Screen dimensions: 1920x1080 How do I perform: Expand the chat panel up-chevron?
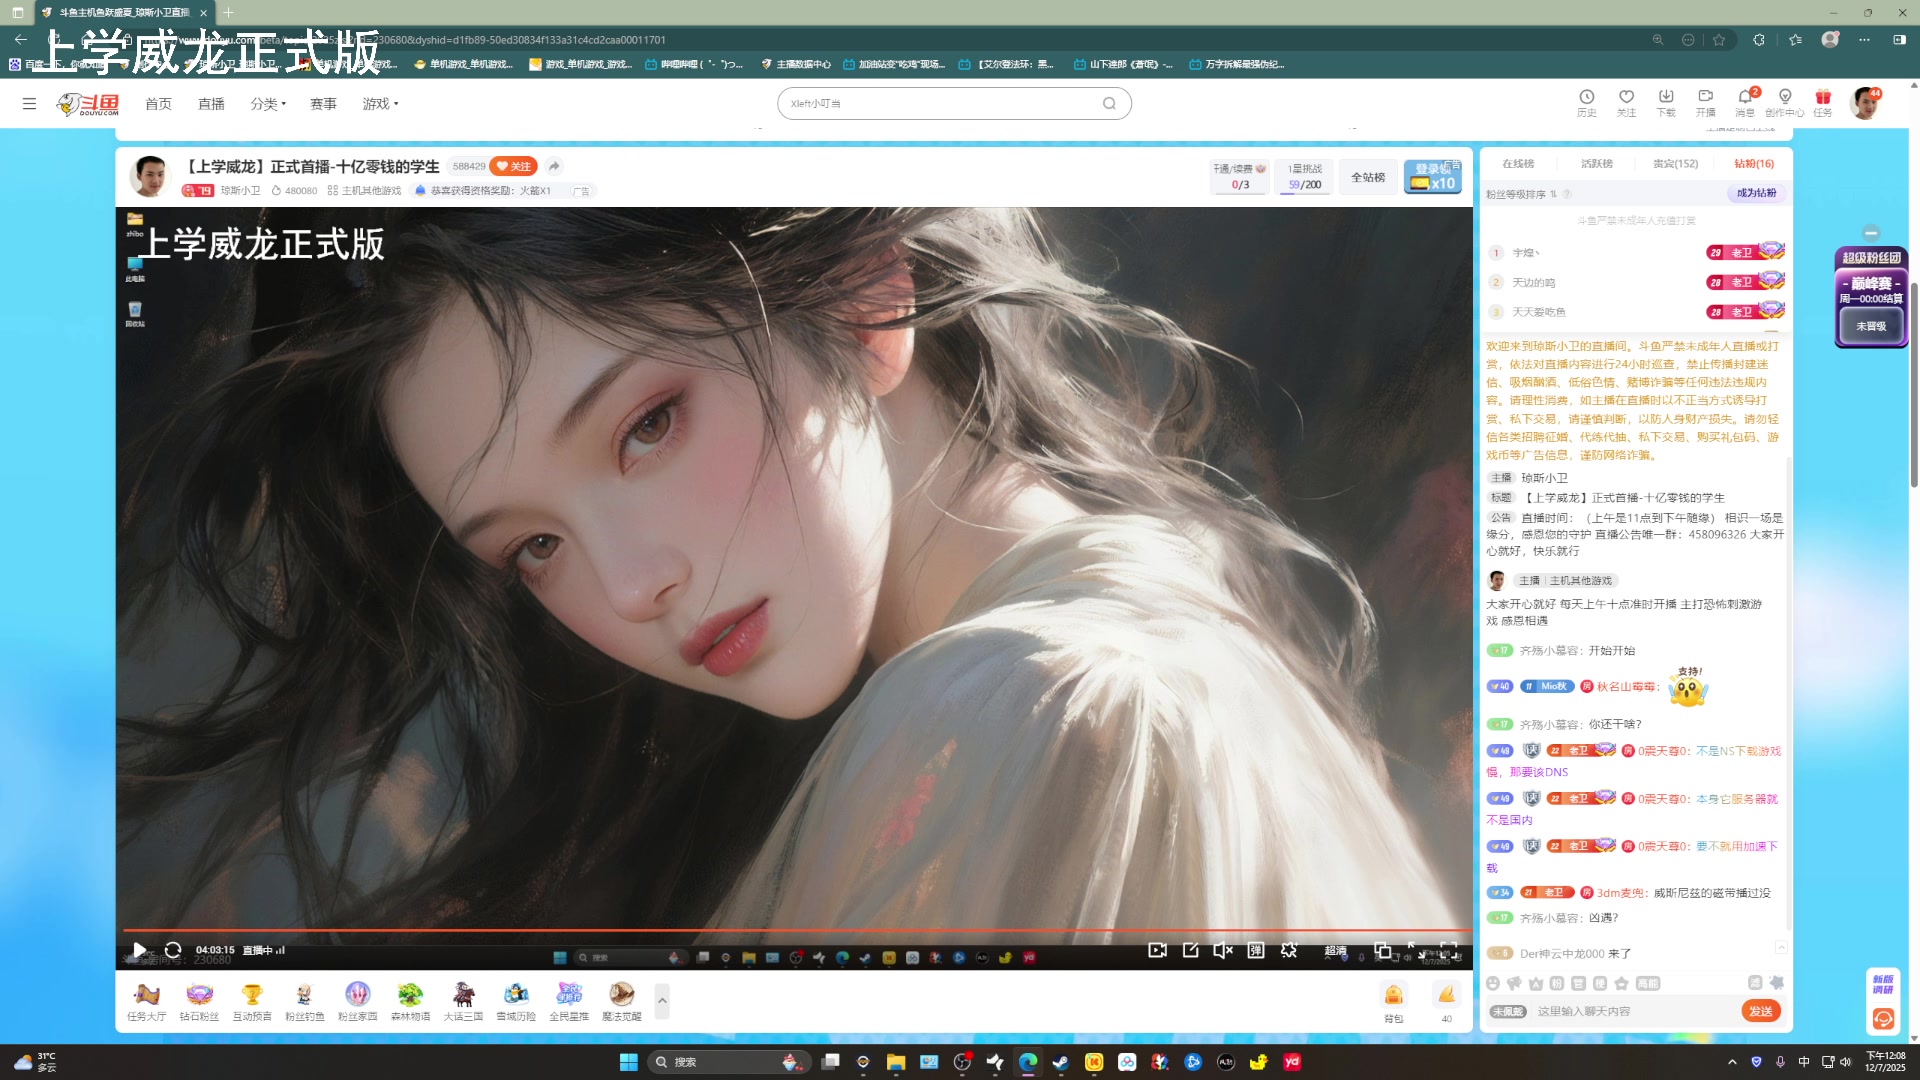click(x=1780, y=946)
